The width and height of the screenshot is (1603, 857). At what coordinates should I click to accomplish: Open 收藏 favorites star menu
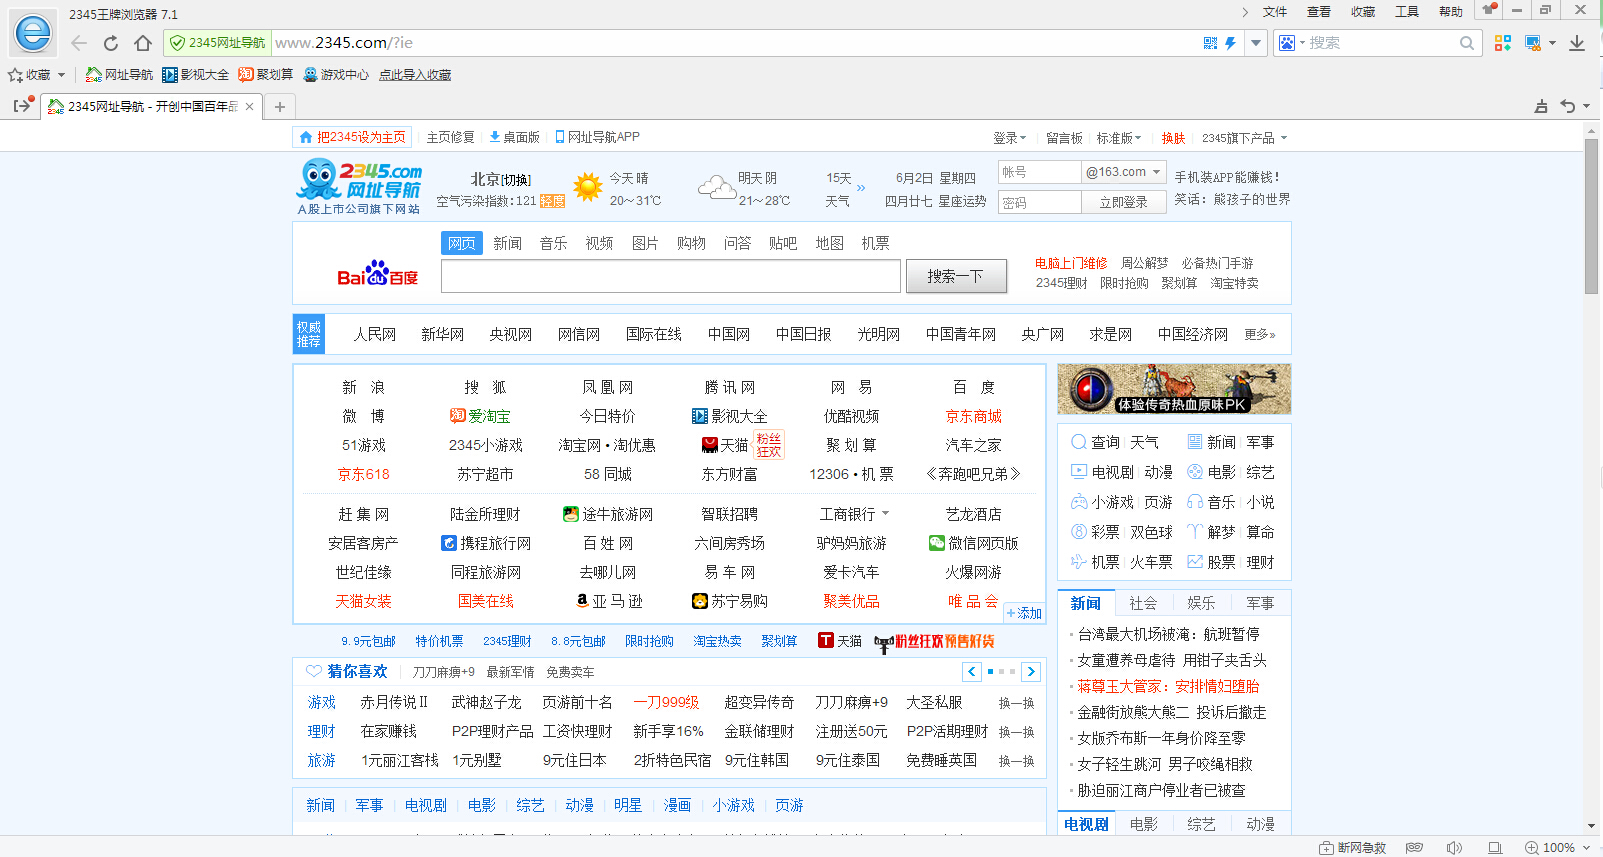pyautogui.click(x=36, y=75)
